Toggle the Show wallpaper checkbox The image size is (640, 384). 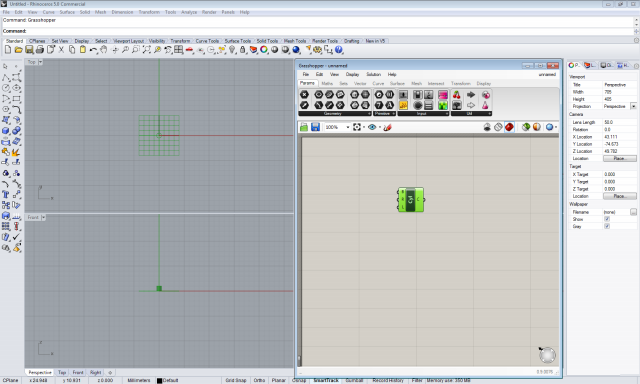pyautogui.click(x=607, y=219)
